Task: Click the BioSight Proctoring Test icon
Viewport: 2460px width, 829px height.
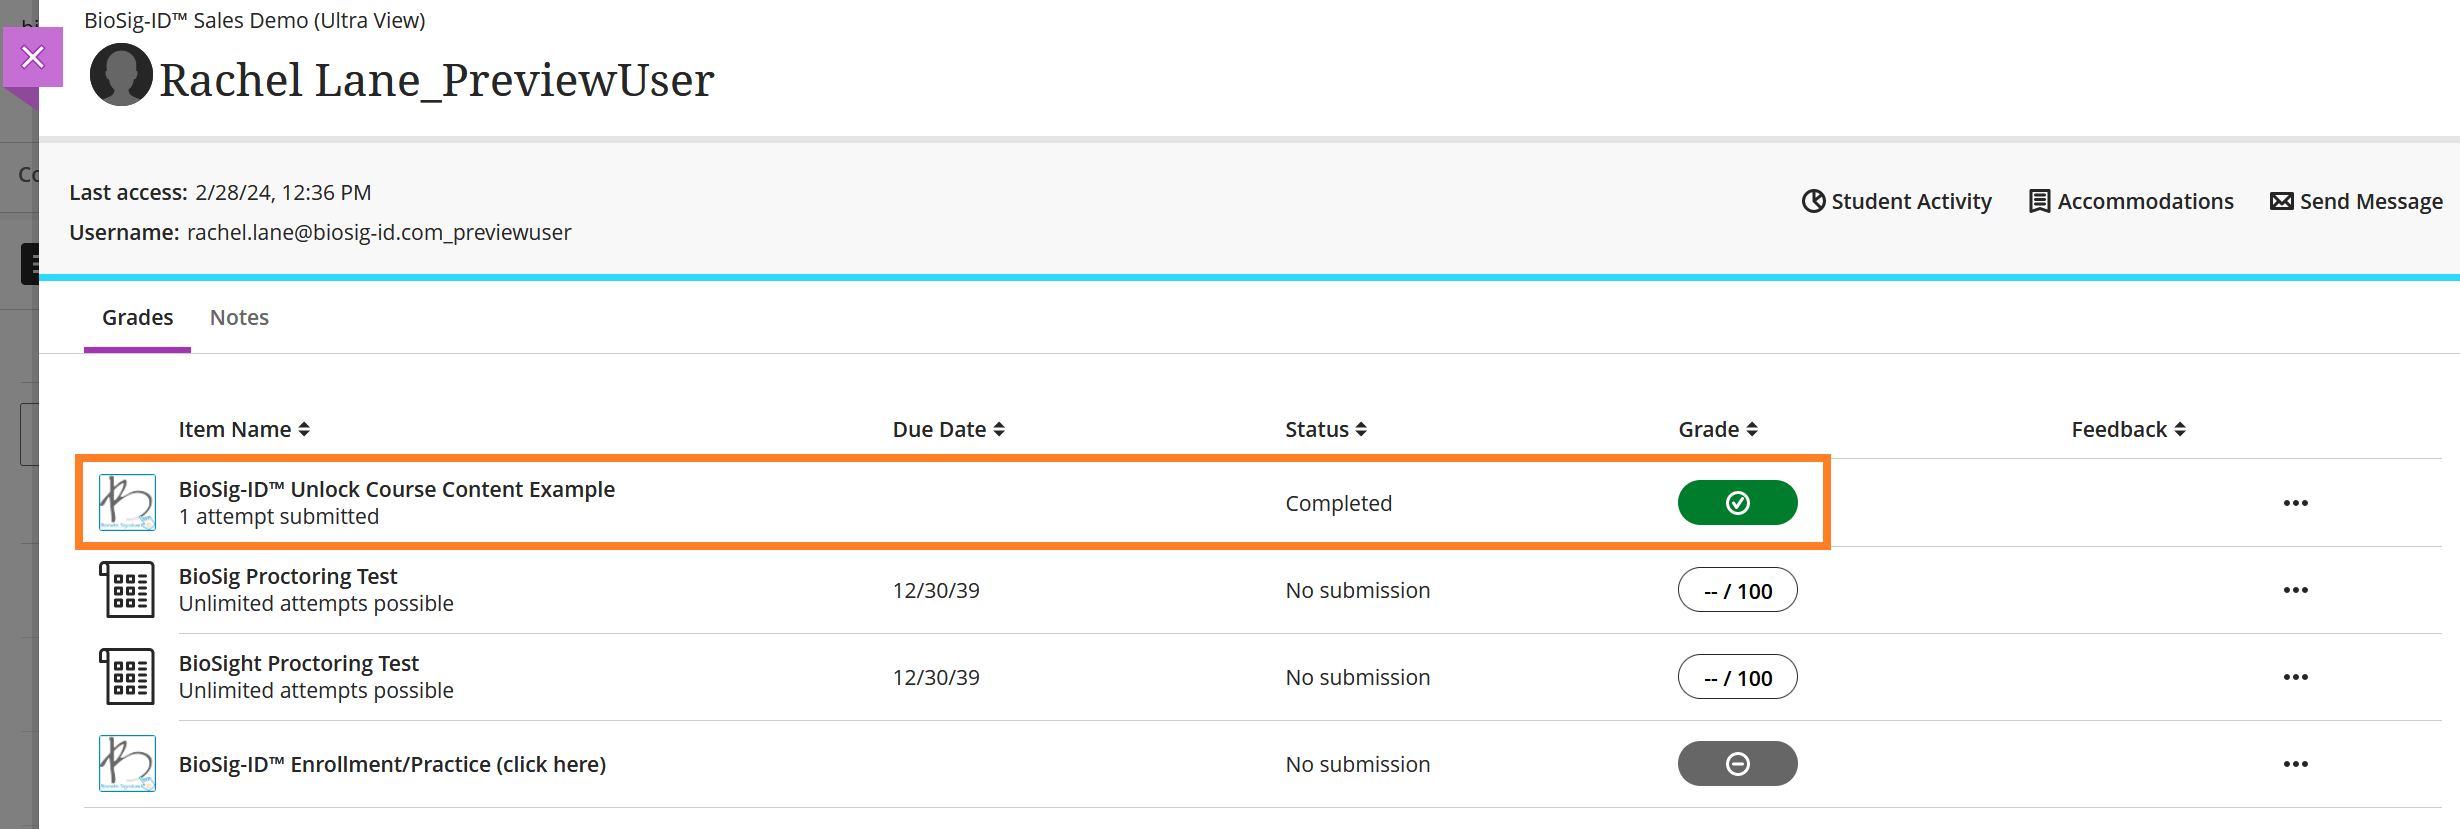Action: pos(127,676)
